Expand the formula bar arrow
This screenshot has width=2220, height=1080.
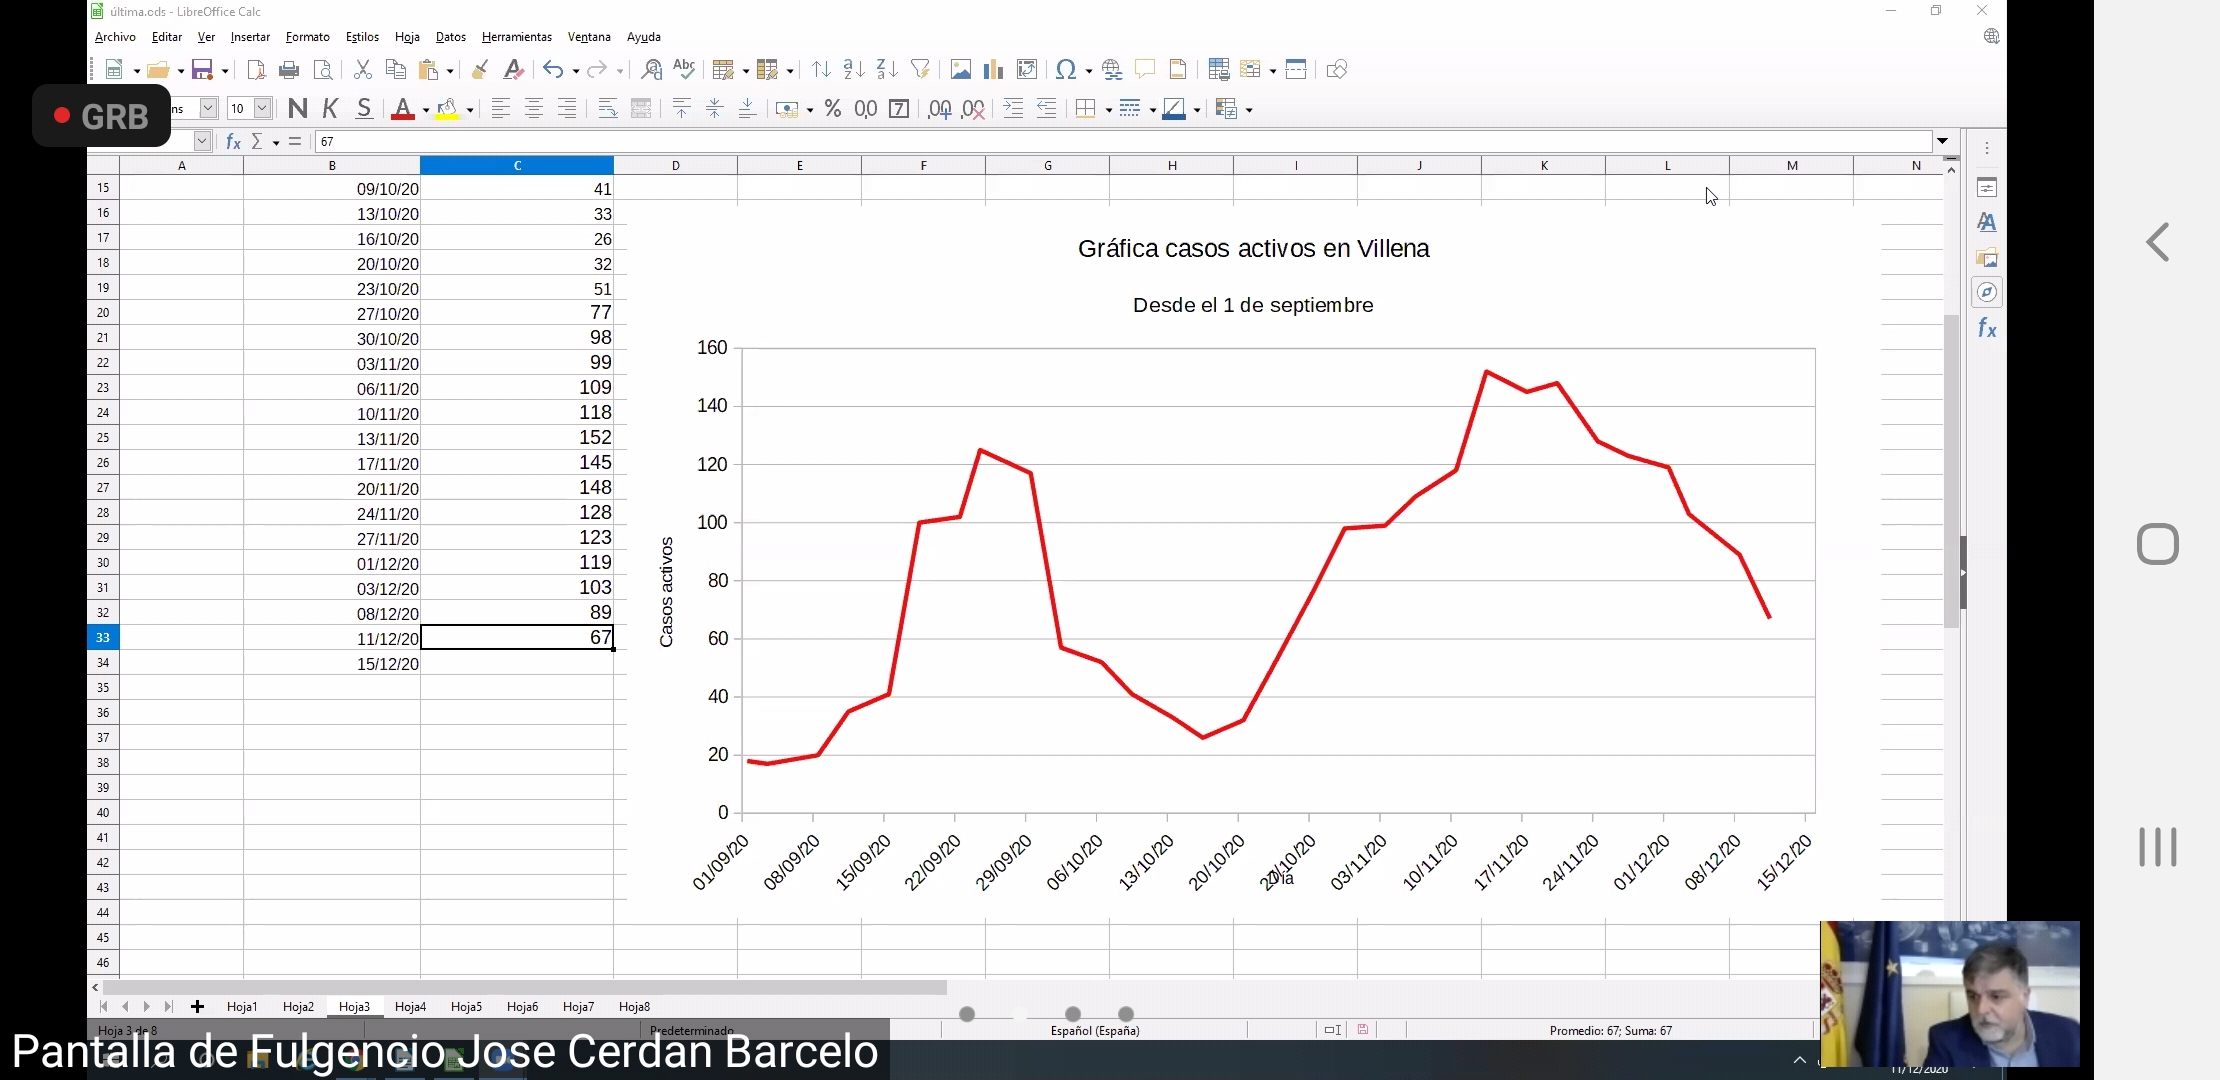click(1942, 141)
